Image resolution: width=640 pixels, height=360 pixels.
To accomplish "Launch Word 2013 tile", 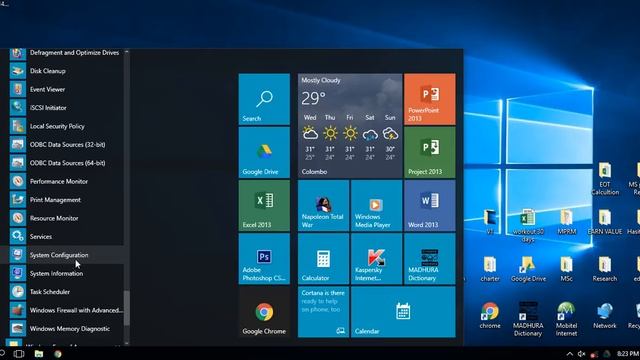I will point(429,205).
